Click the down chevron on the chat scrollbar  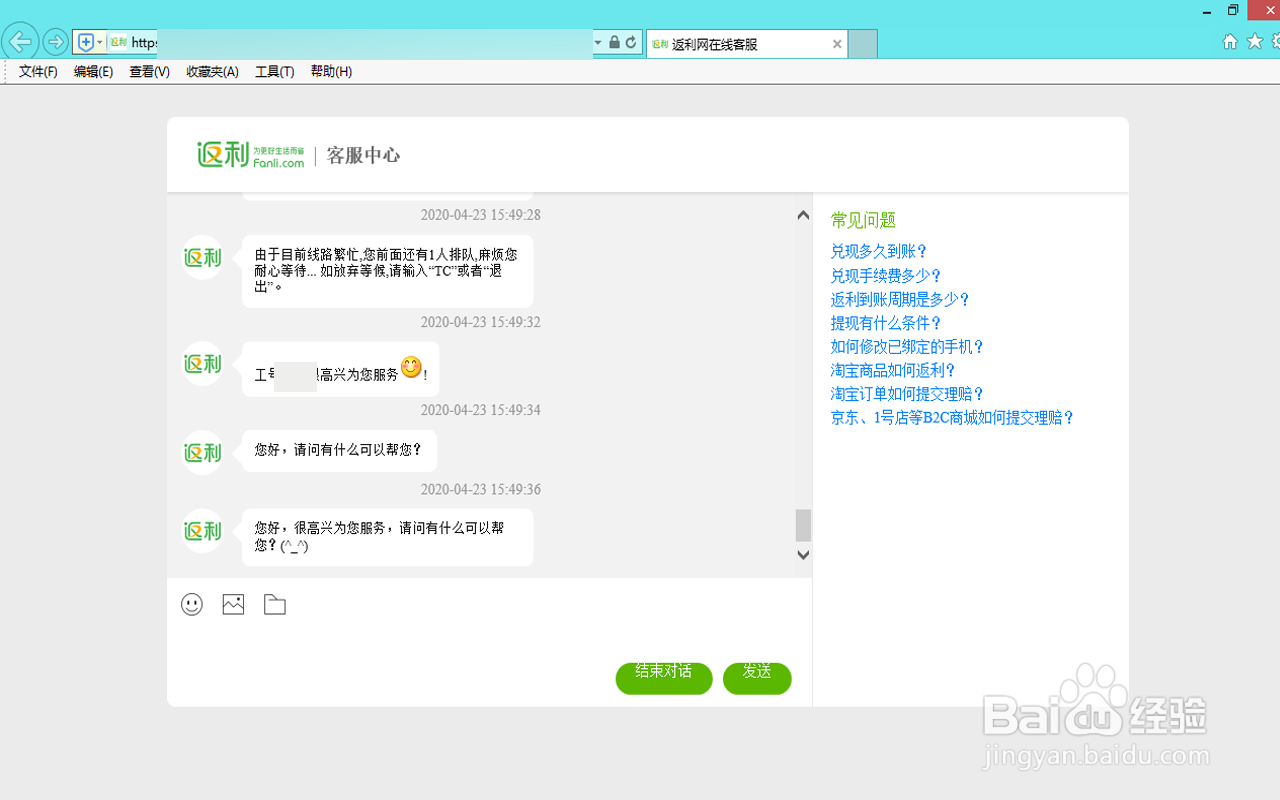(802, 554)
